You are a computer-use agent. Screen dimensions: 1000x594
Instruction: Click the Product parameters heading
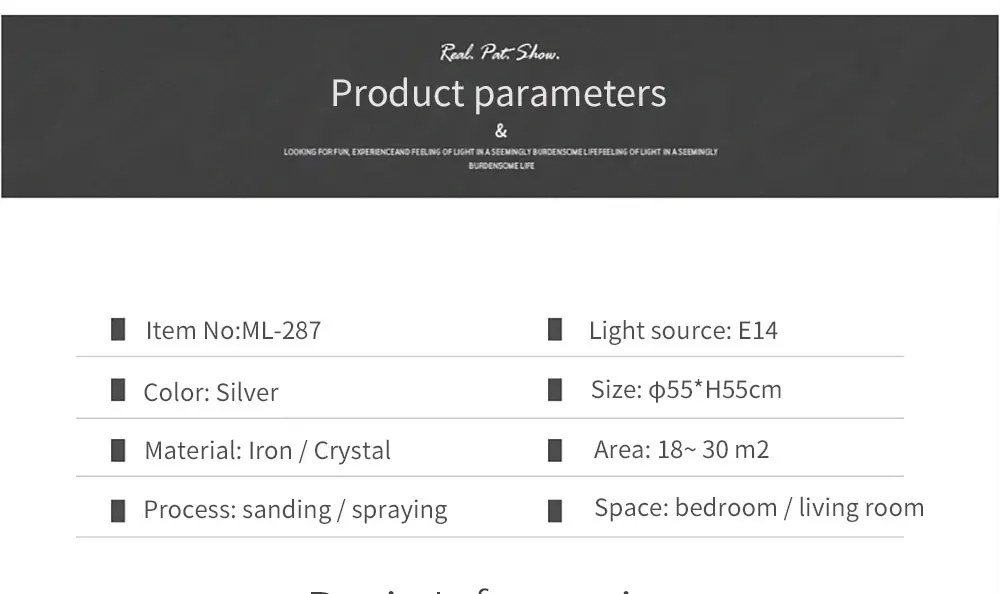pos(499,93)
